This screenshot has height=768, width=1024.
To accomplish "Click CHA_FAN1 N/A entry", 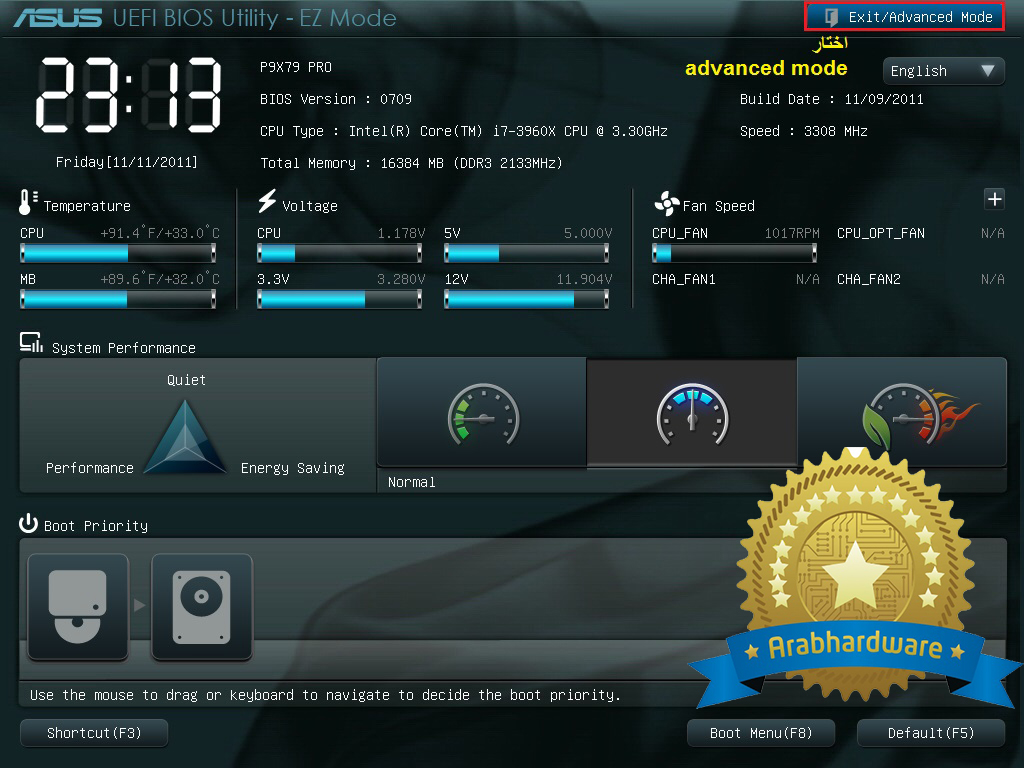I will pos(735,280).
